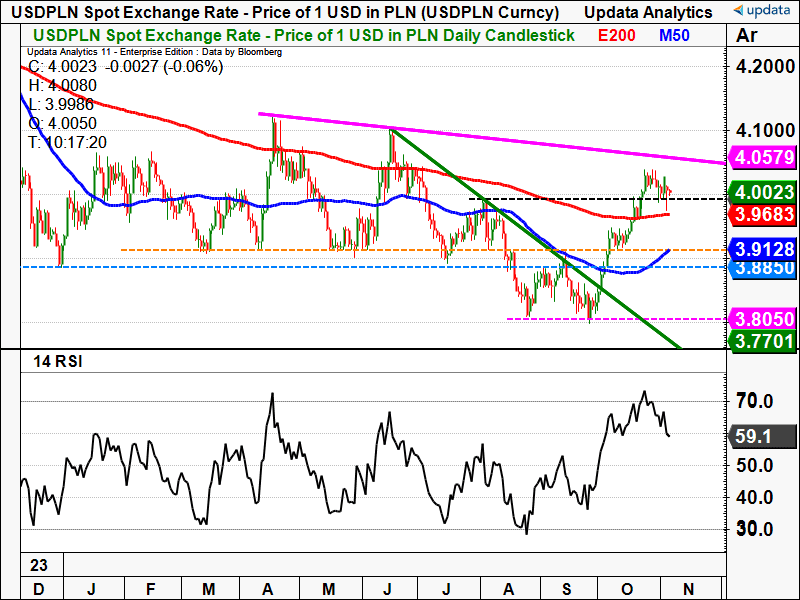Click the T: 10:17:20 time readout
The image size is (800, 600).
tap(67, 142)
